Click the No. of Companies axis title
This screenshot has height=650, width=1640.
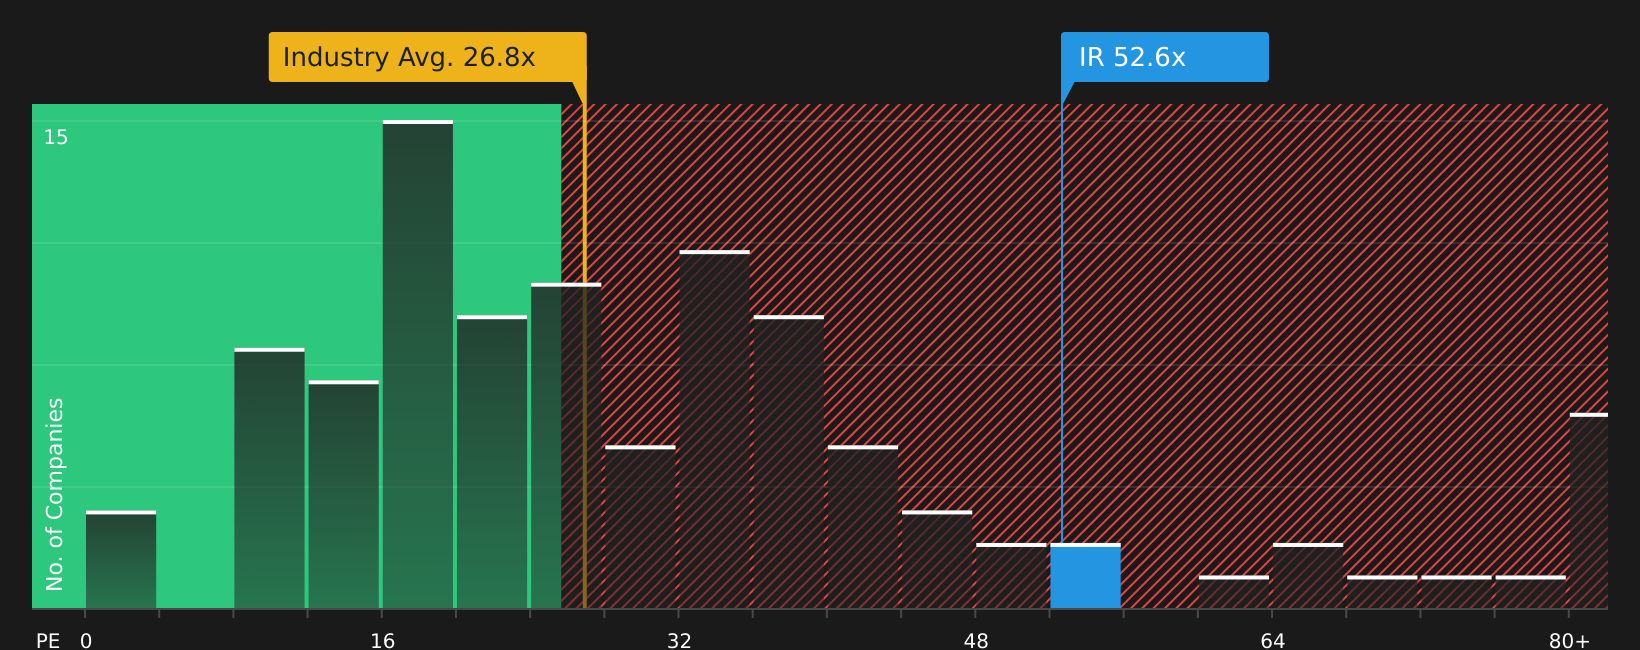(x=55, y=494)
